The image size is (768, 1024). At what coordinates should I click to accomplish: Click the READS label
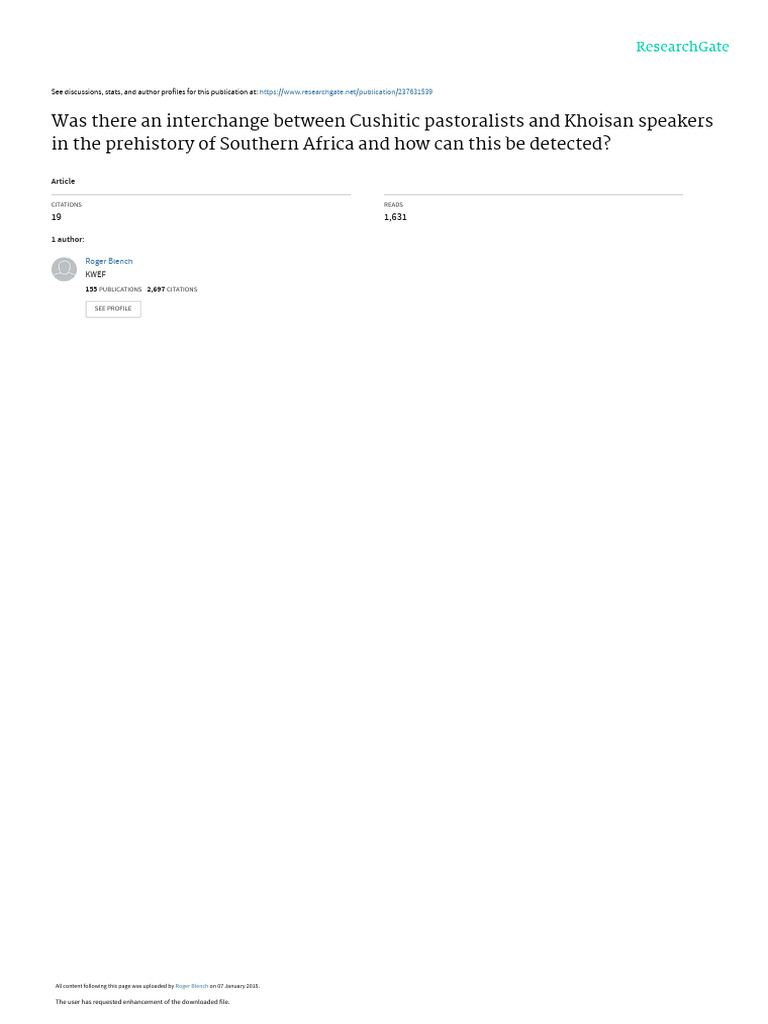394,205
